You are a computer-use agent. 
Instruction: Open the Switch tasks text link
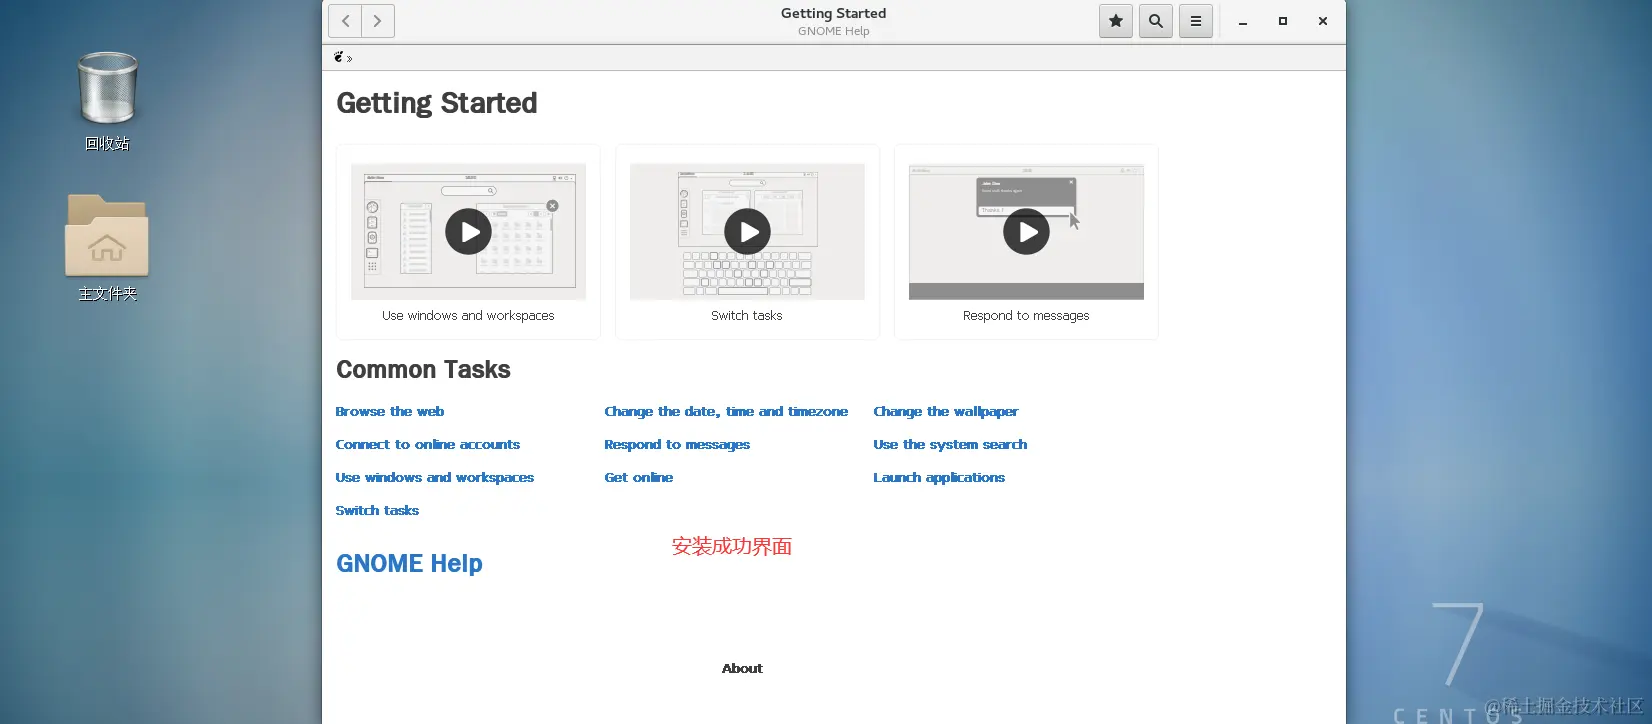(x=377, y=510)
